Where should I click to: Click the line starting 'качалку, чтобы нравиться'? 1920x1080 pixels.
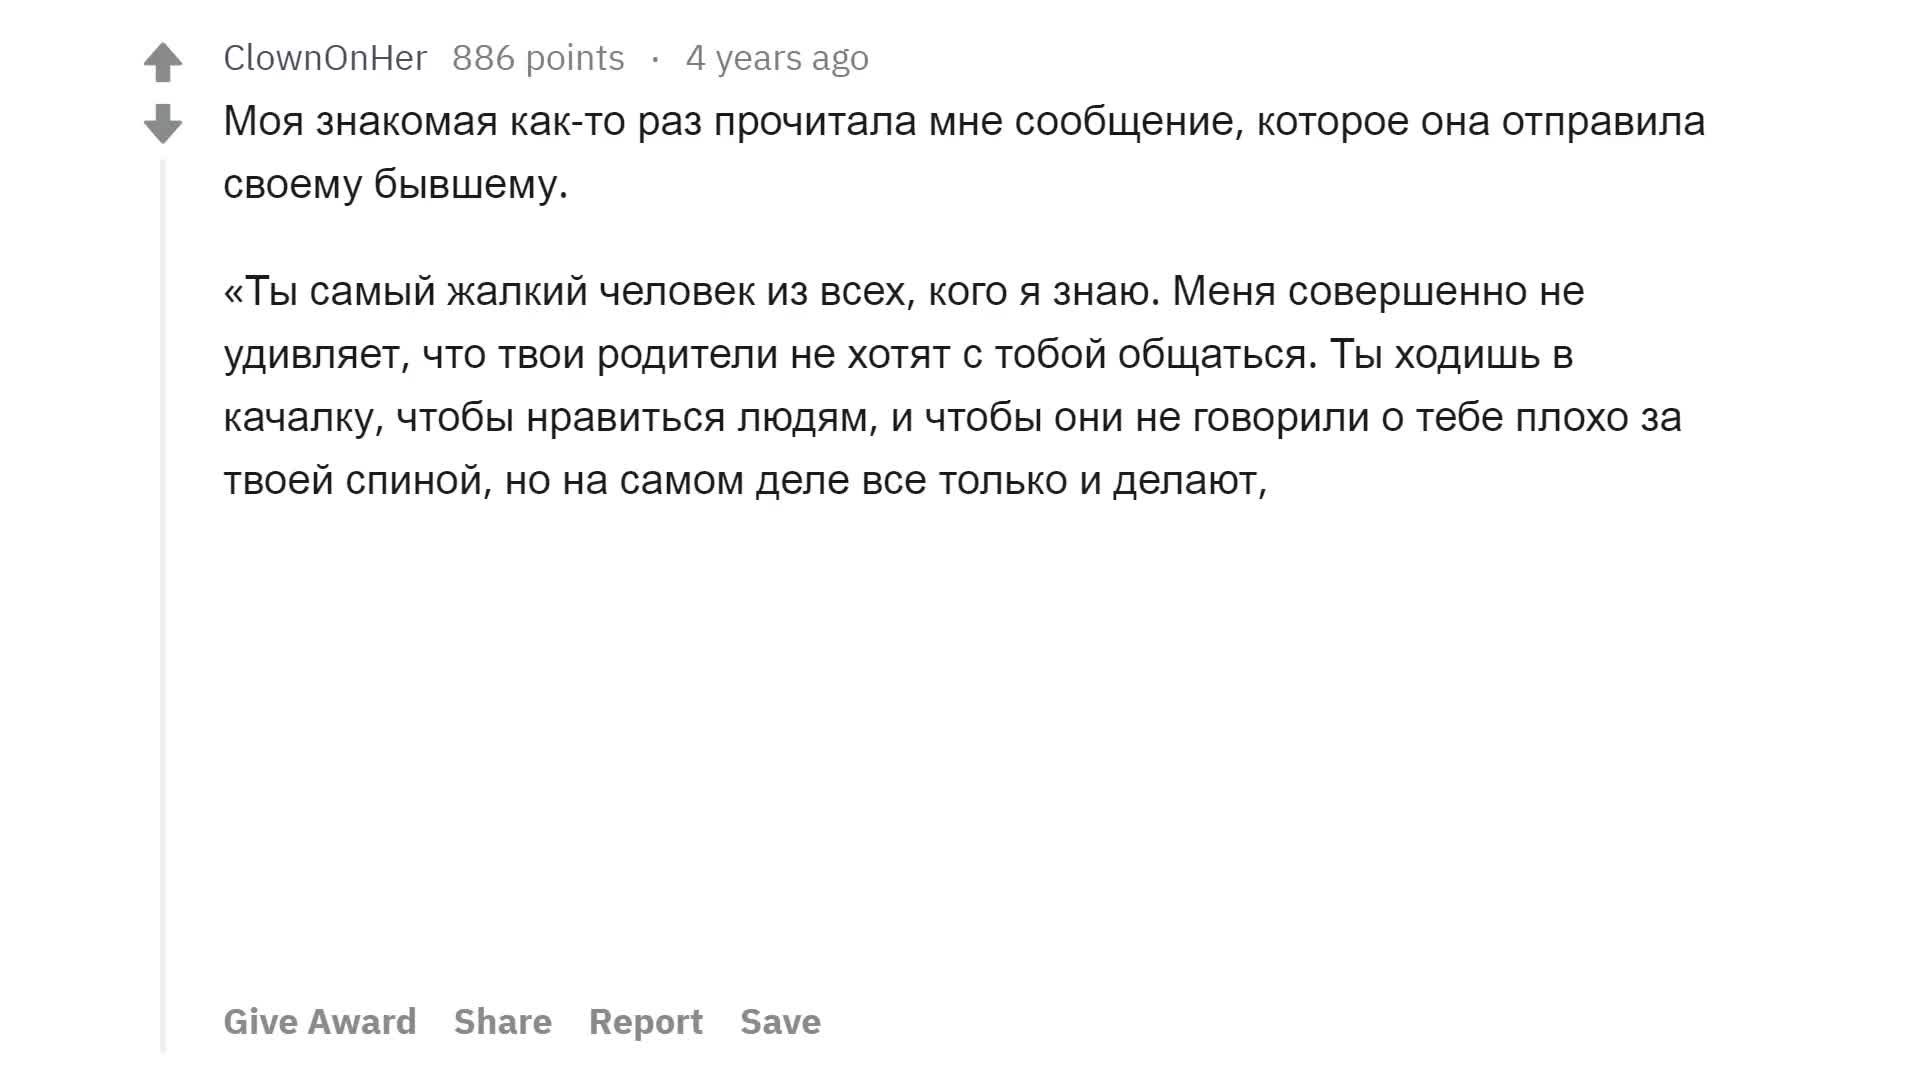(952, 418)
